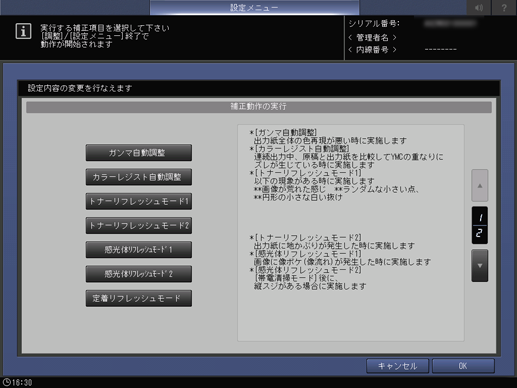Click the clock icon in status bar
Screen dimensions: 517x388
[6, 382]
